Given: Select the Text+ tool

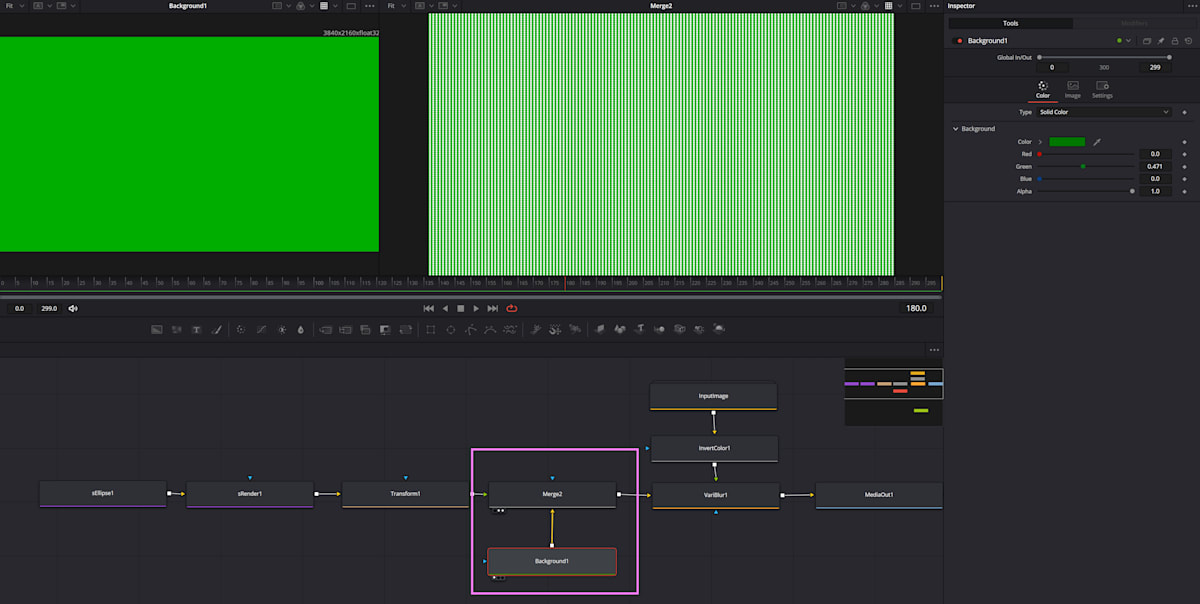Looking at the screenshot, I should coord(197,329).
